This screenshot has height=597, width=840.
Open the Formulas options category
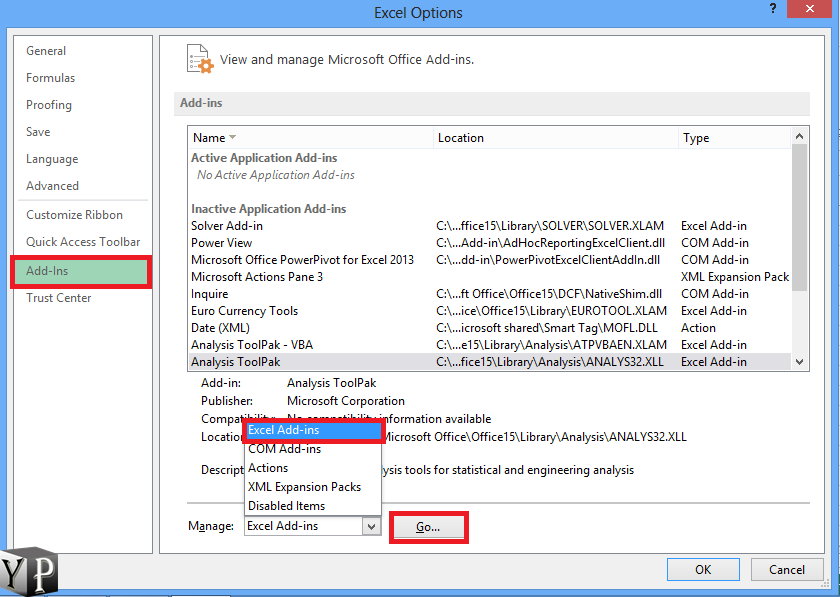tap(50, 78)
